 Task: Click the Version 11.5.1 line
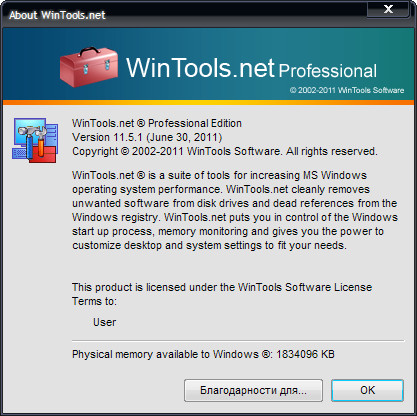pyautogui.click(x=147, y=137)
